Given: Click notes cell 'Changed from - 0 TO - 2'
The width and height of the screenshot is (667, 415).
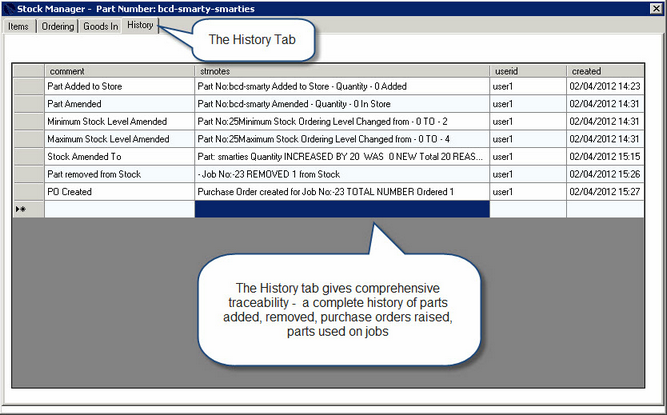Looking at the screenshot, I should click(342, 122).
